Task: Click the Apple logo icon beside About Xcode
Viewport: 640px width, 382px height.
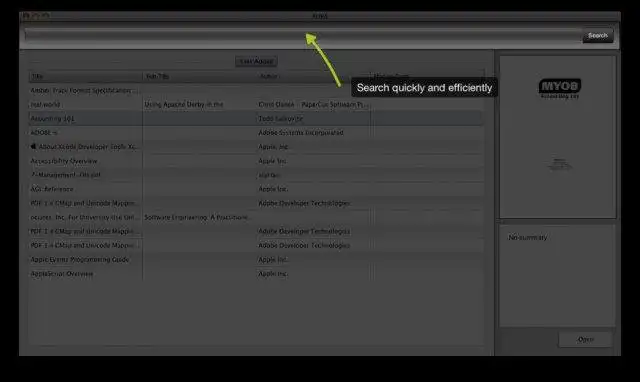Action: pyautogui.click(x=33, y=146)
